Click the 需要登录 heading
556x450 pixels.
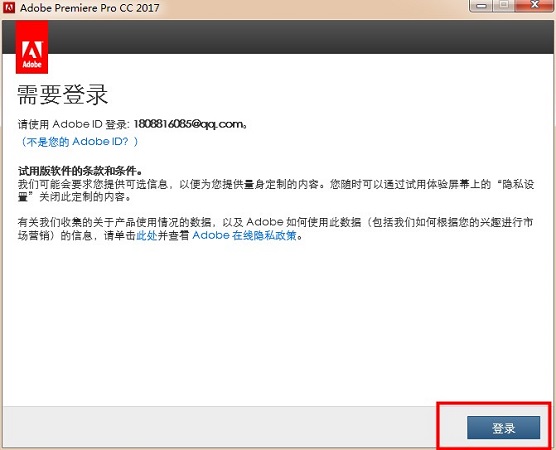(x=62, y=95)
